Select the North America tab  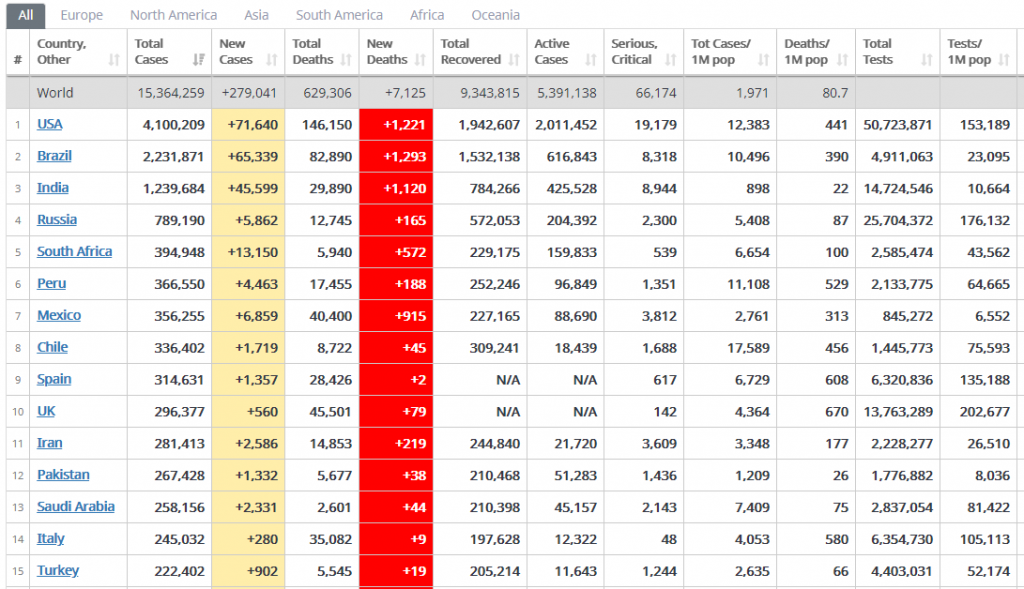(173, 15)
